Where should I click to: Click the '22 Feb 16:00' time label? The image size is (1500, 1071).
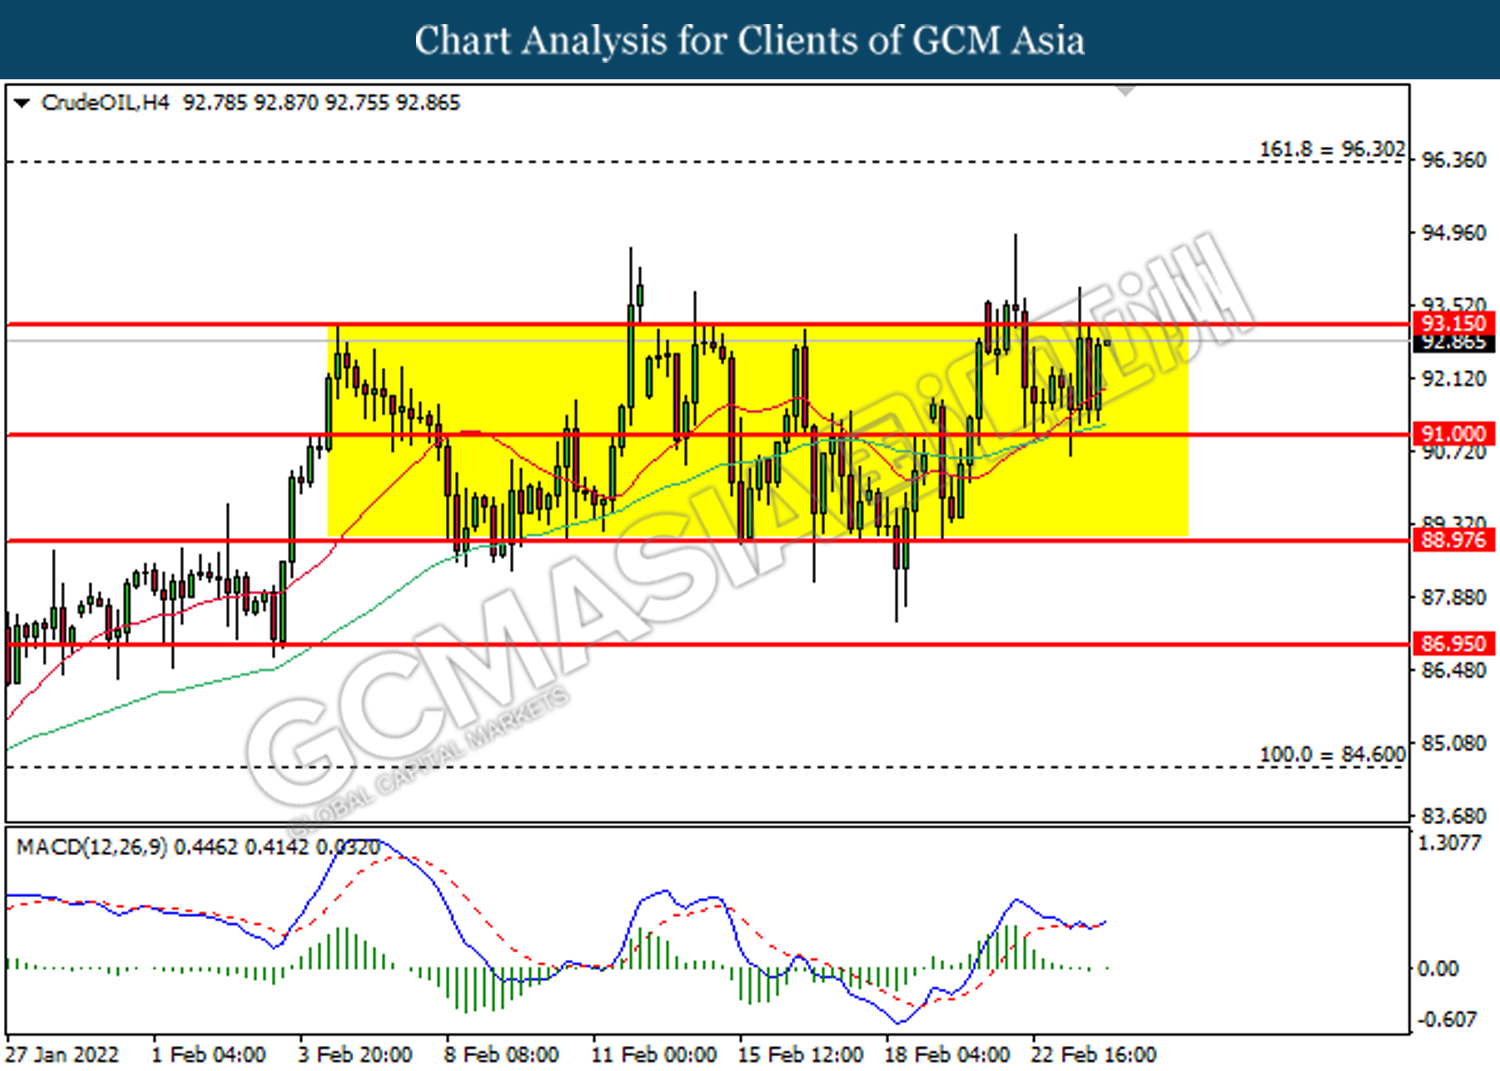point(1094,1055)
